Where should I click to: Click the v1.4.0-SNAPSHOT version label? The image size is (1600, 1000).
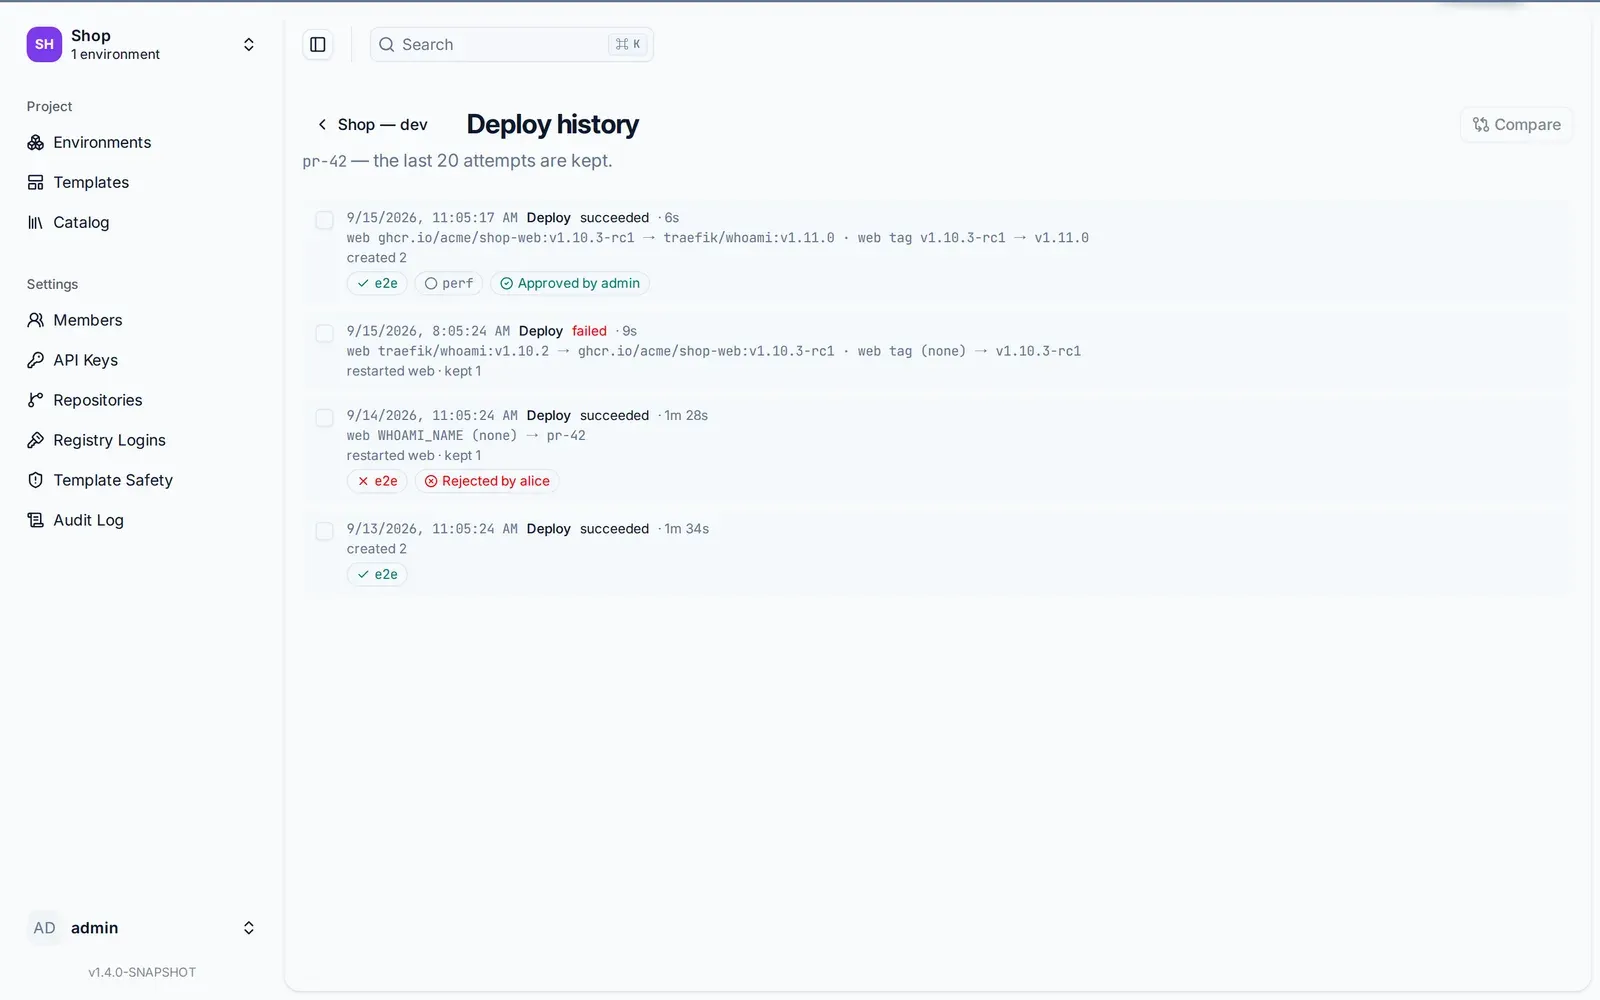tap(142, 972)
